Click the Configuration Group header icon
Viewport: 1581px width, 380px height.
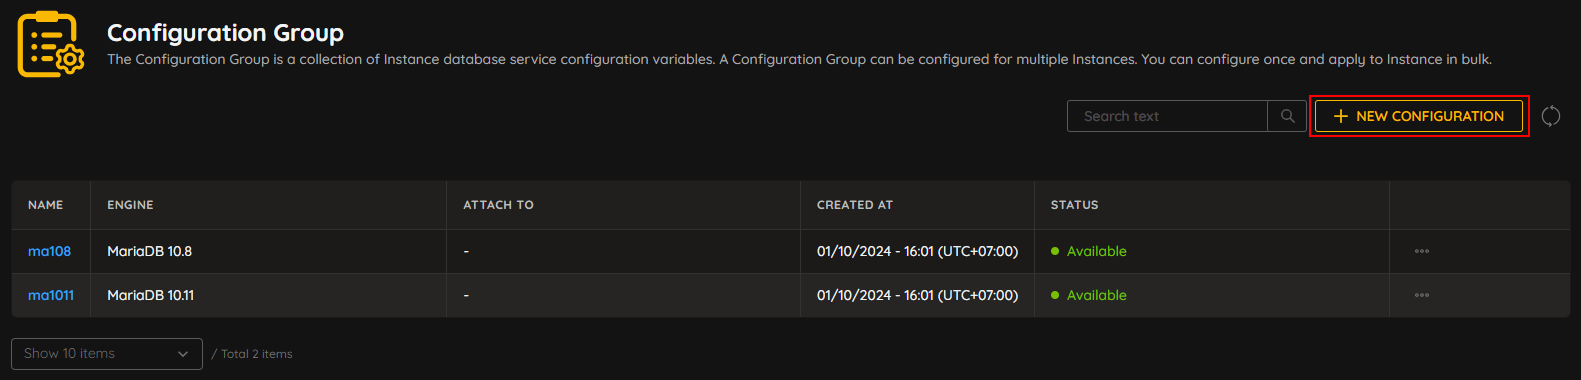point(51,44)
